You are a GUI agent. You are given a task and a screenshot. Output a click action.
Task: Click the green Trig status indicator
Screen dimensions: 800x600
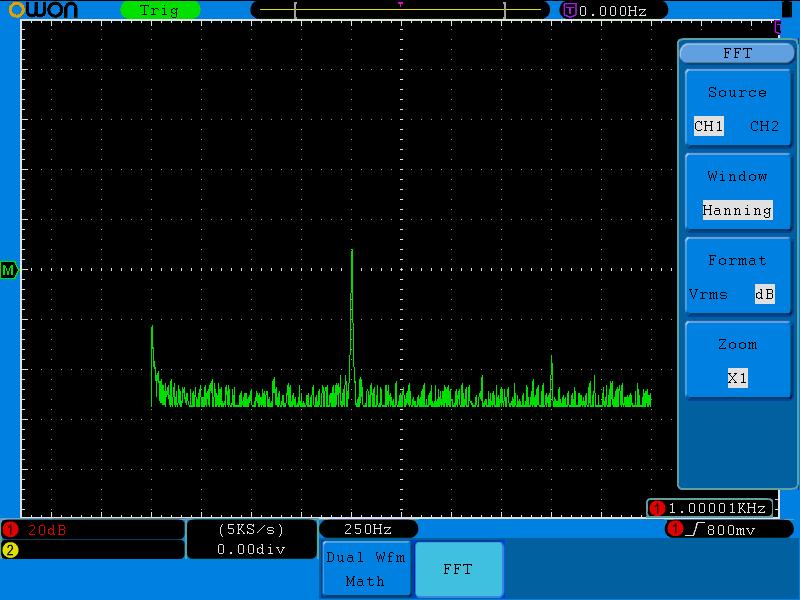pos(160,10)
